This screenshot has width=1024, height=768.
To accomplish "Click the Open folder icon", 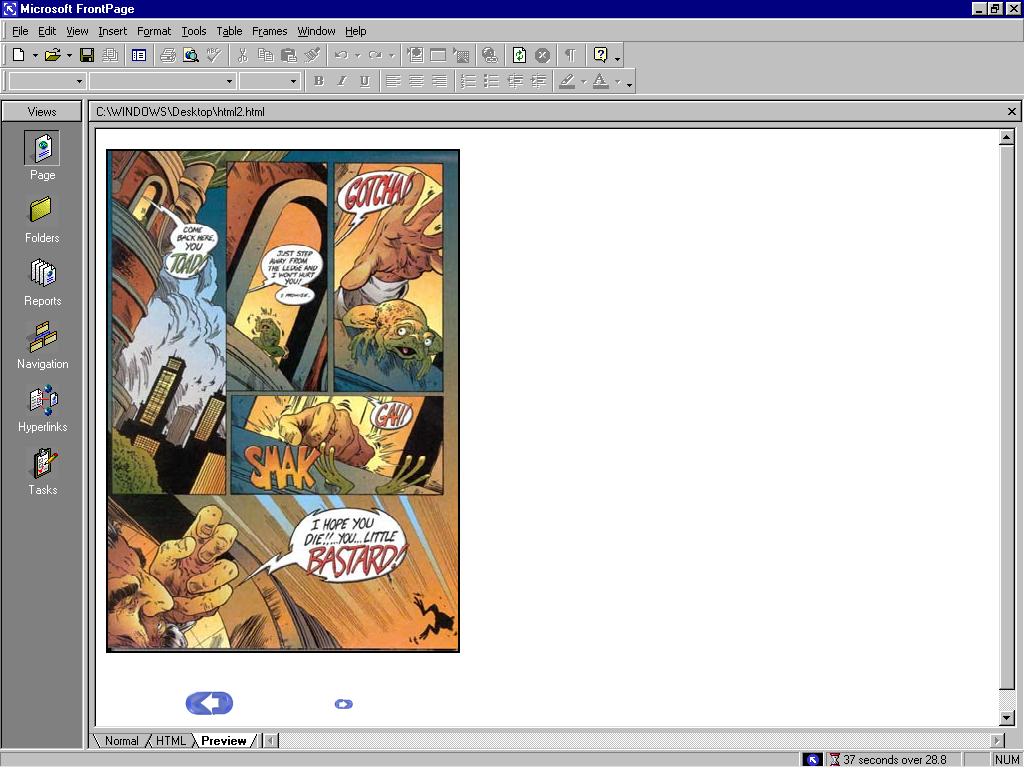I will pos(53,56).
